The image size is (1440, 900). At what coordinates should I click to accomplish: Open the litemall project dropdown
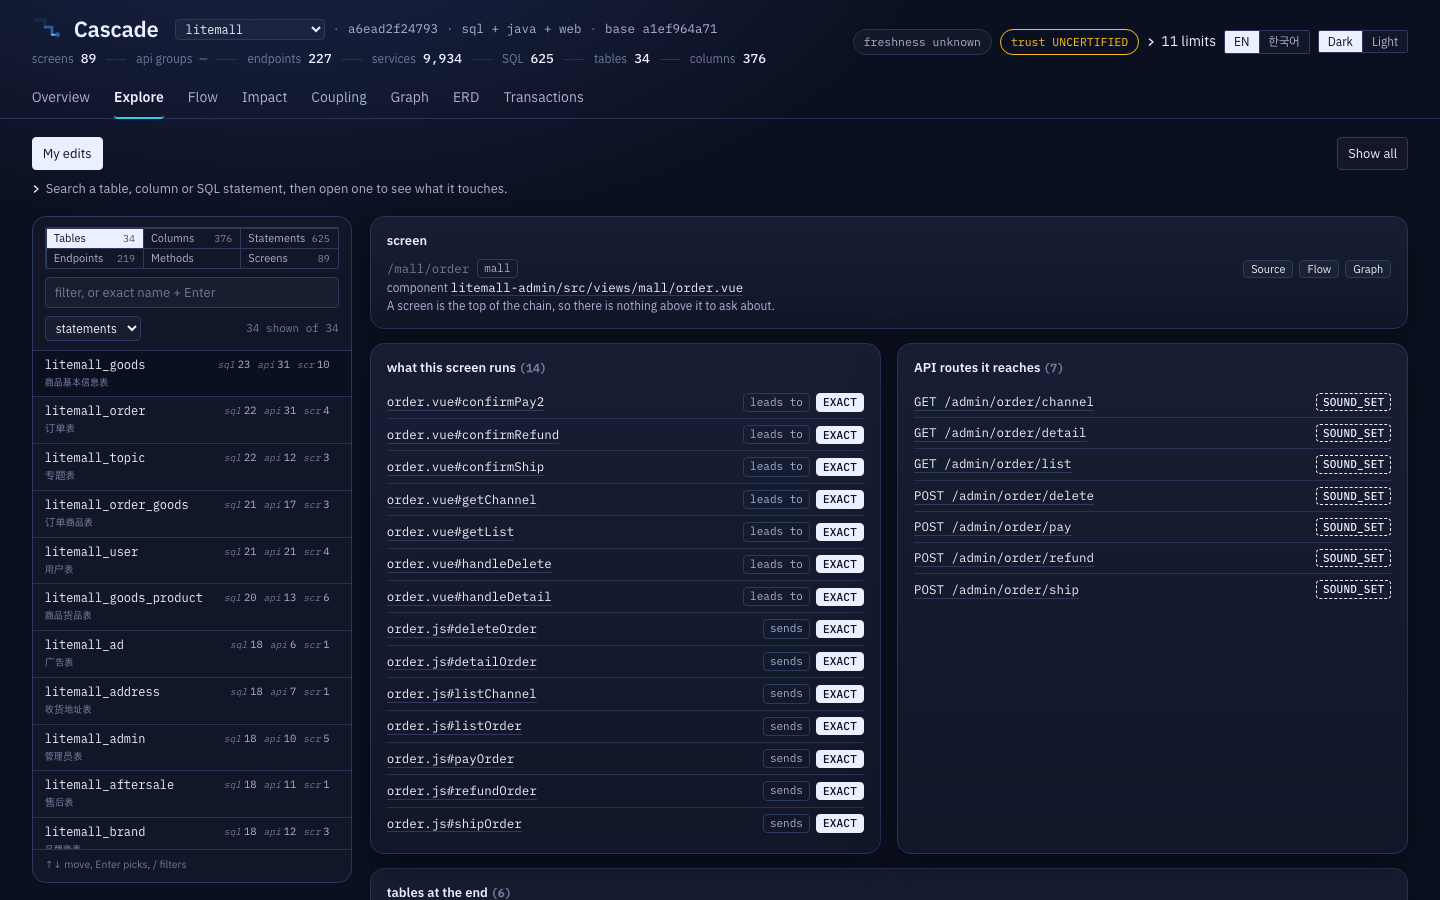pyautogui.click(x=250, y=30)
